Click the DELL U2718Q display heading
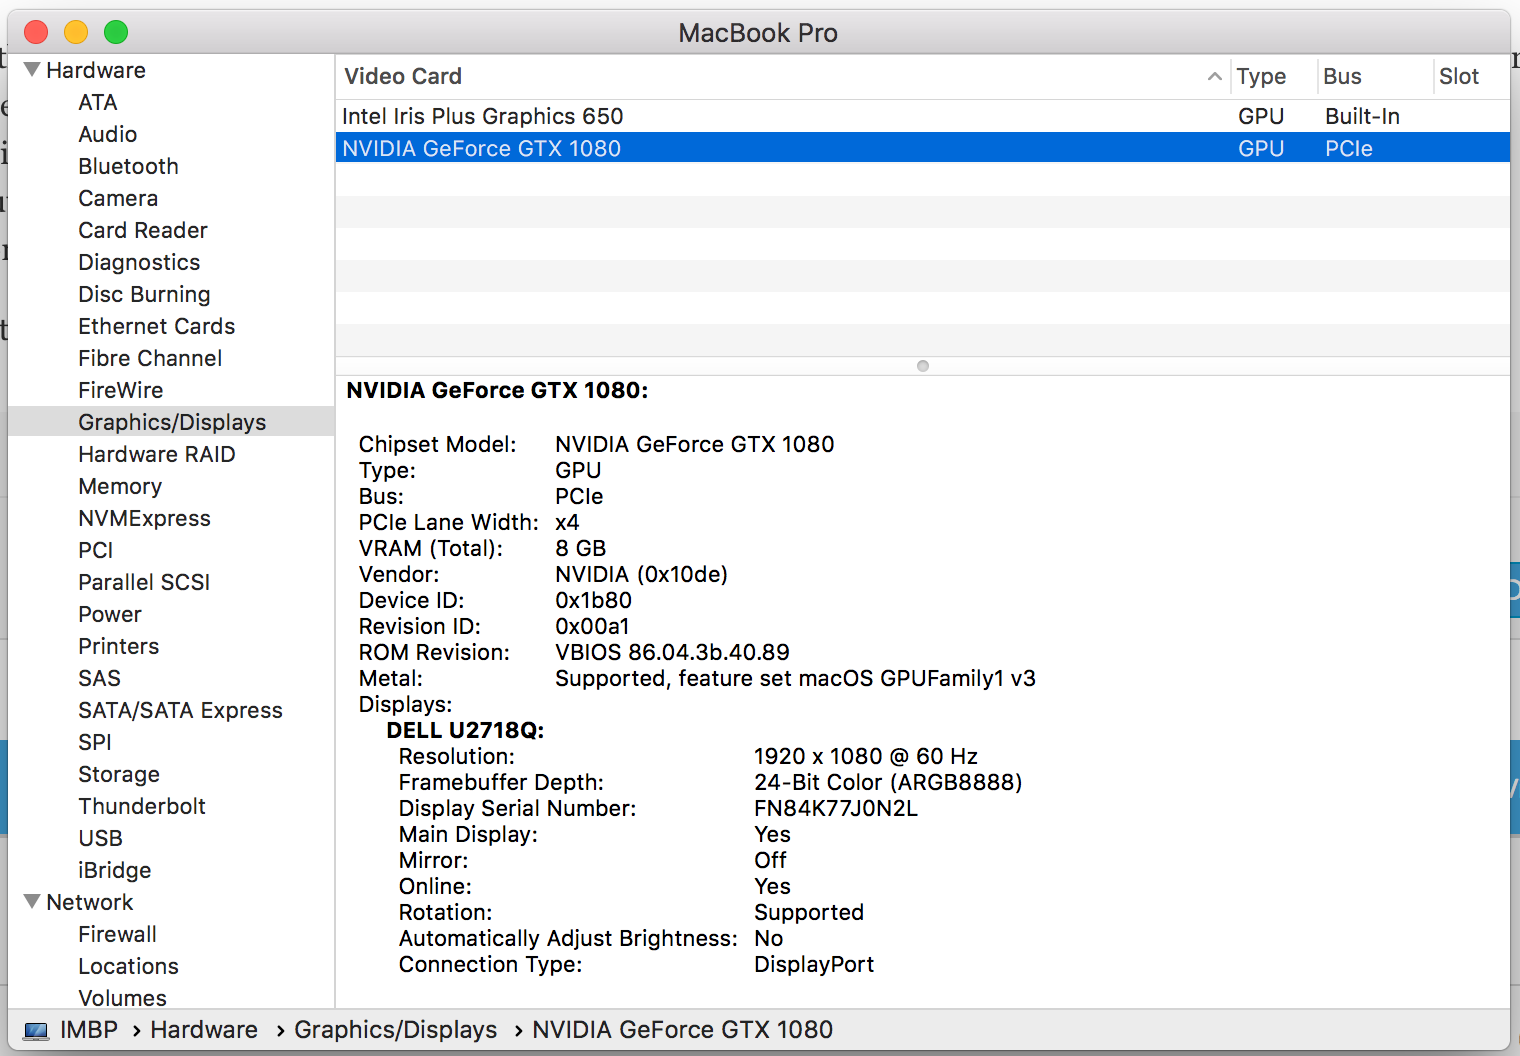Viewport: 1520px width, 1056px height. pyautogui.click(x=465, y=730)
